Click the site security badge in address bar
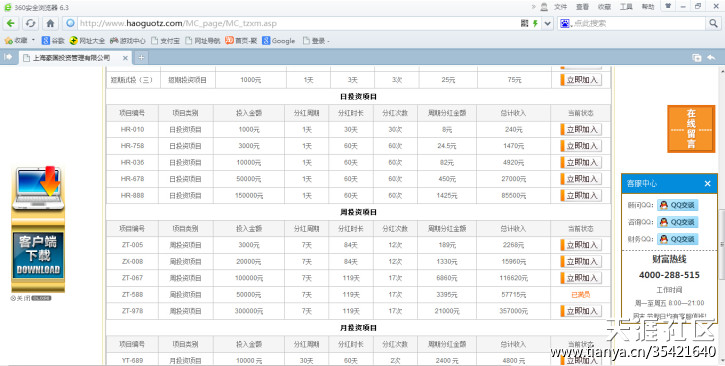 pyautogui.click(x=70, y=23)
